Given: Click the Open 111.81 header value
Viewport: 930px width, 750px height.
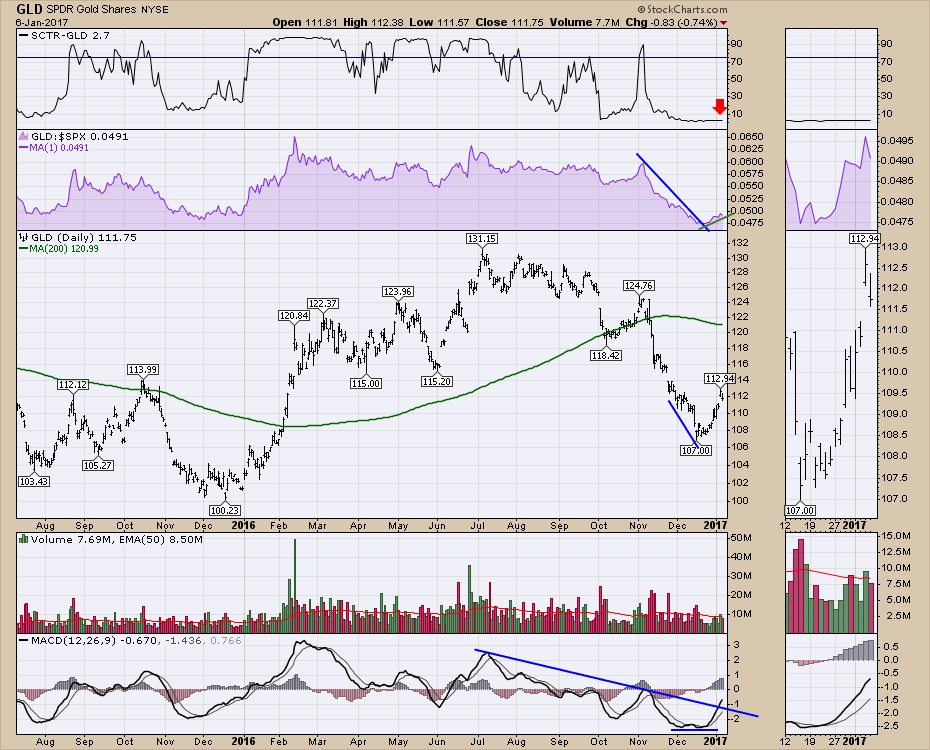Looking at the screenshot, I should (x=305, y=23).
